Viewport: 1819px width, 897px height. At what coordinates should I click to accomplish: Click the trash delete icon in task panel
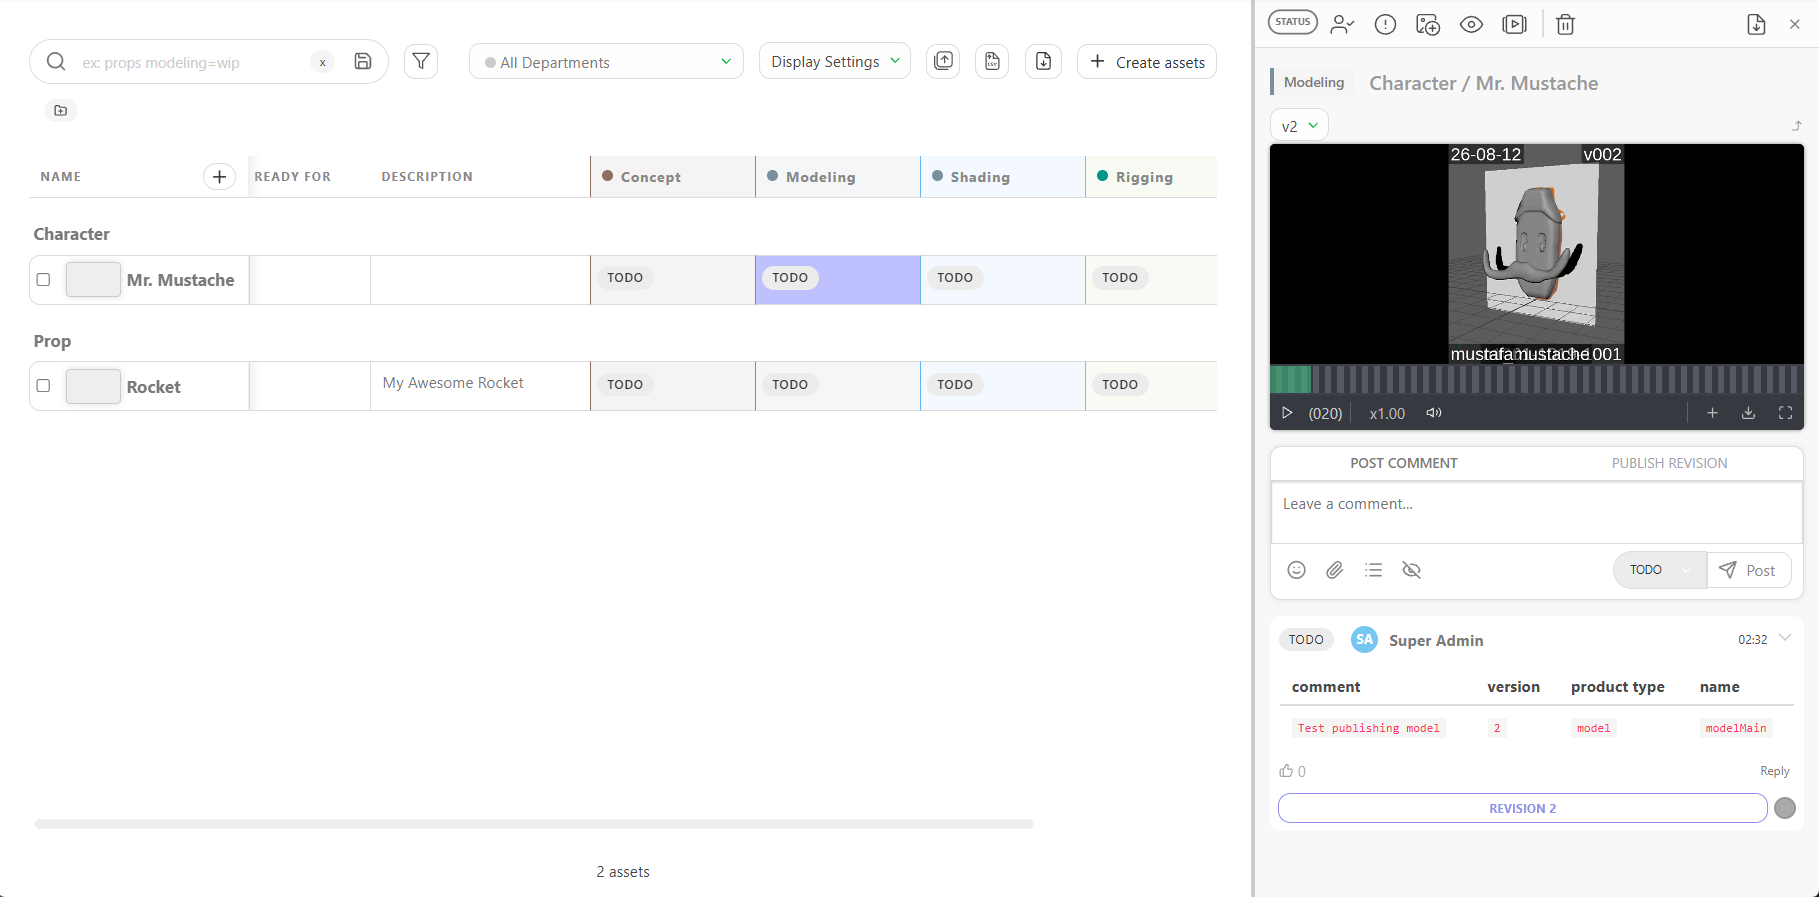1565,24
